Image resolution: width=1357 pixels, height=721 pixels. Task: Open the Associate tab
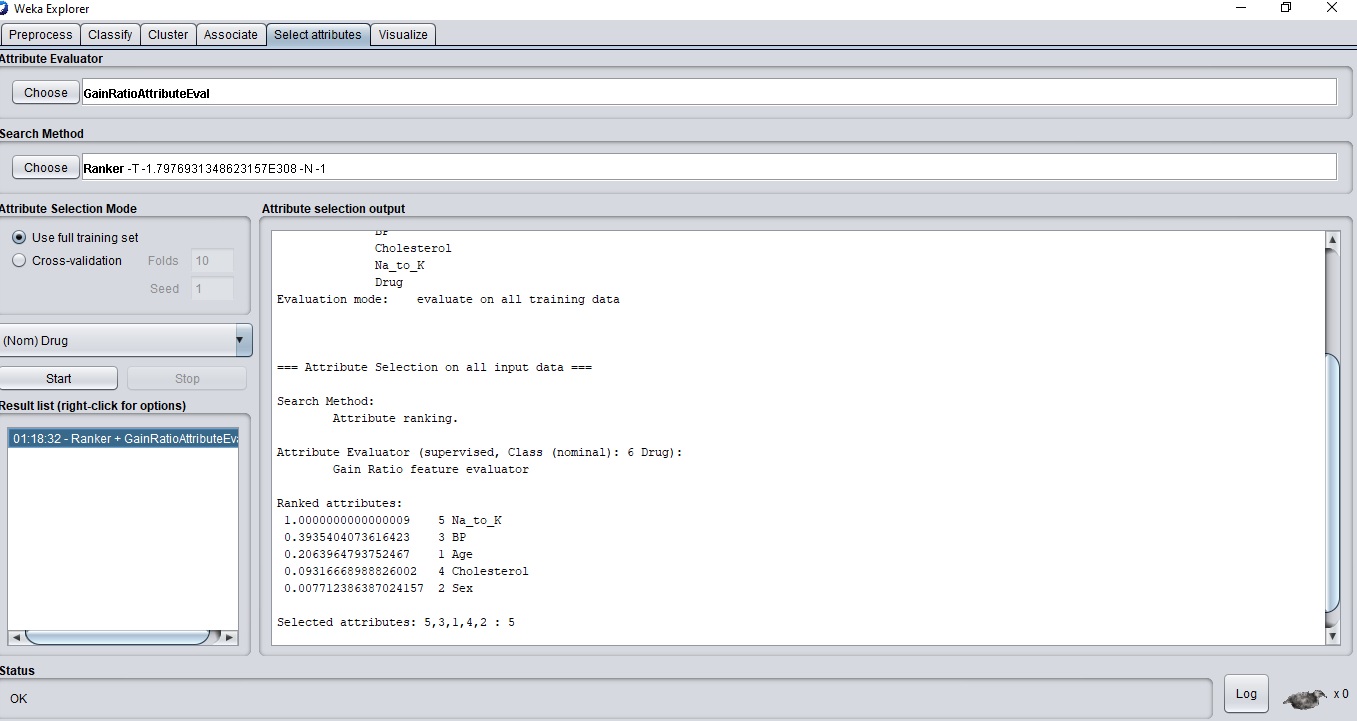pos(231,34)
